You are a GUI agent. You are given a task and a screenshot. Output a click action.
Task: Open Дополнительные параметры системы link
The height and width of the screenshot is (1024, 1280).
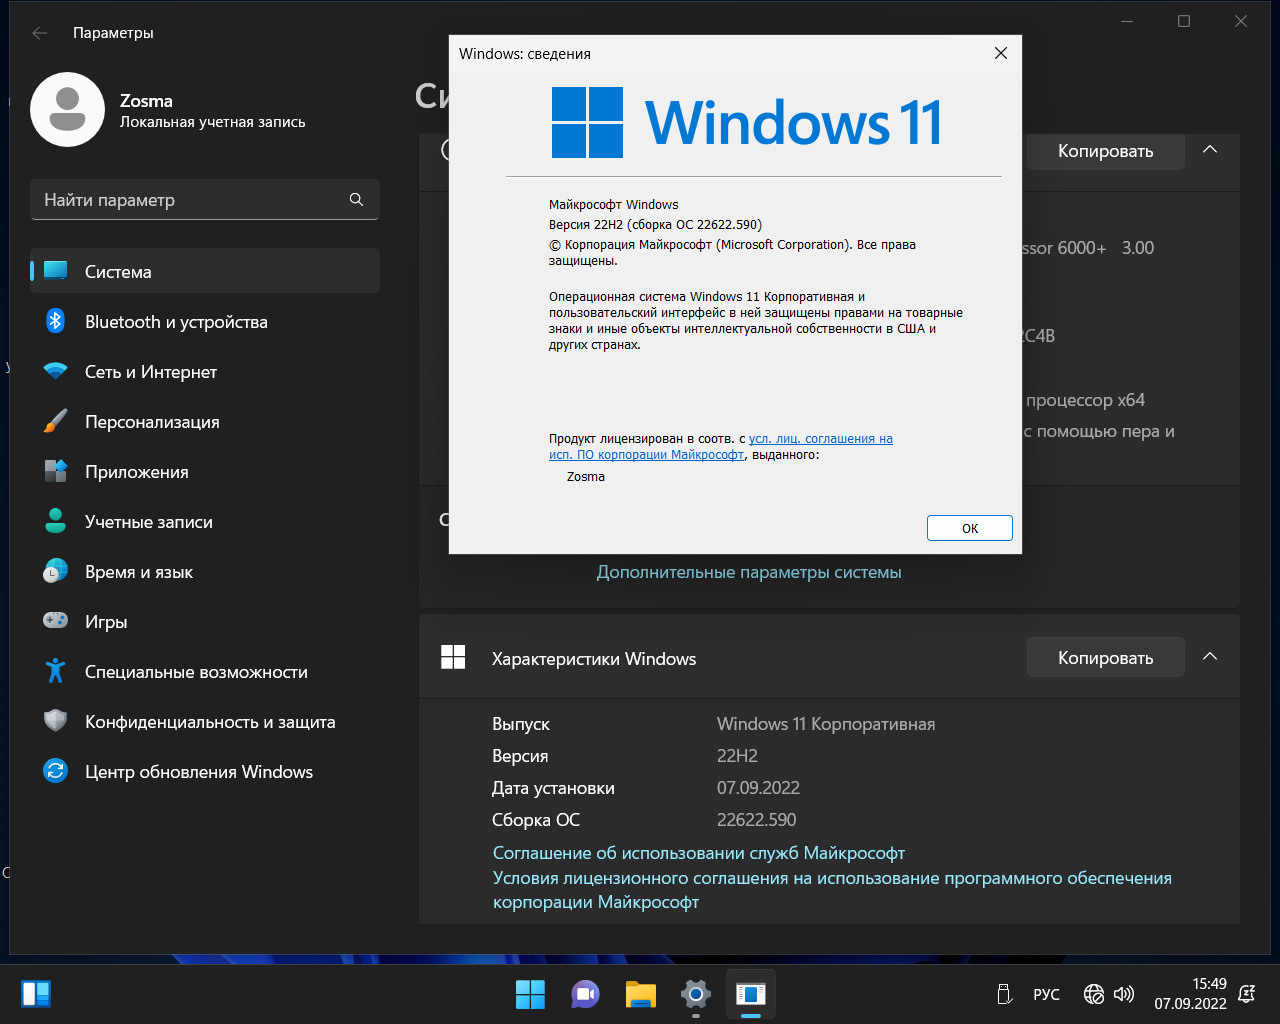pos(749,572)
